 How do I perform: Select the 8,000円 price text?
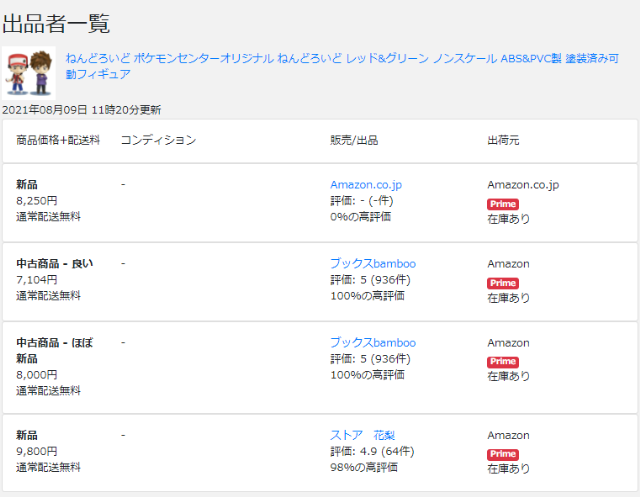[x=37, y=375]
